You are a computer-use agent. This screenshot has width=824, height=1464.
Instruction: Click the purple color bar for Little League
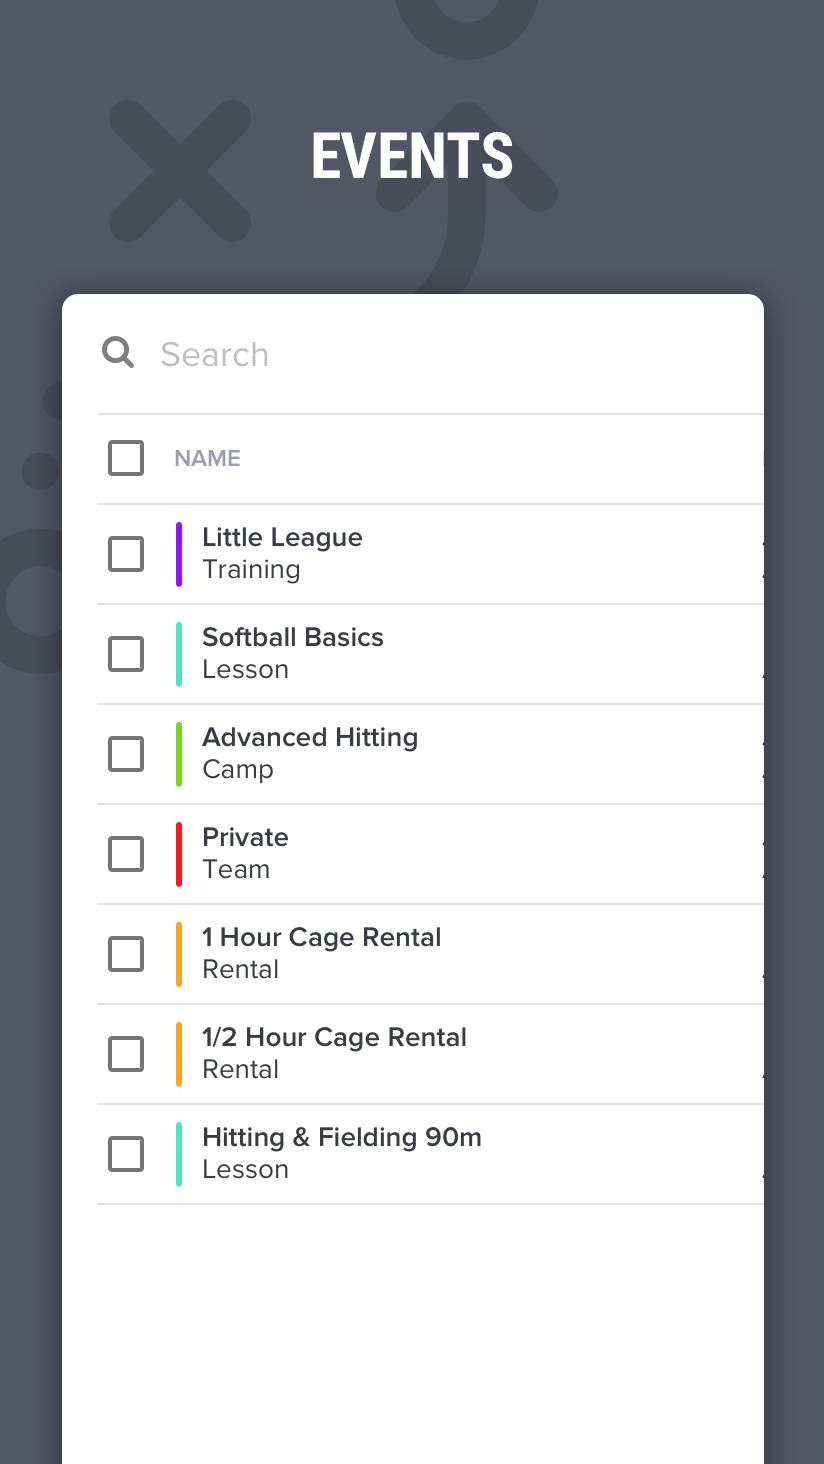pyautogui.click(x=179, y=554)
